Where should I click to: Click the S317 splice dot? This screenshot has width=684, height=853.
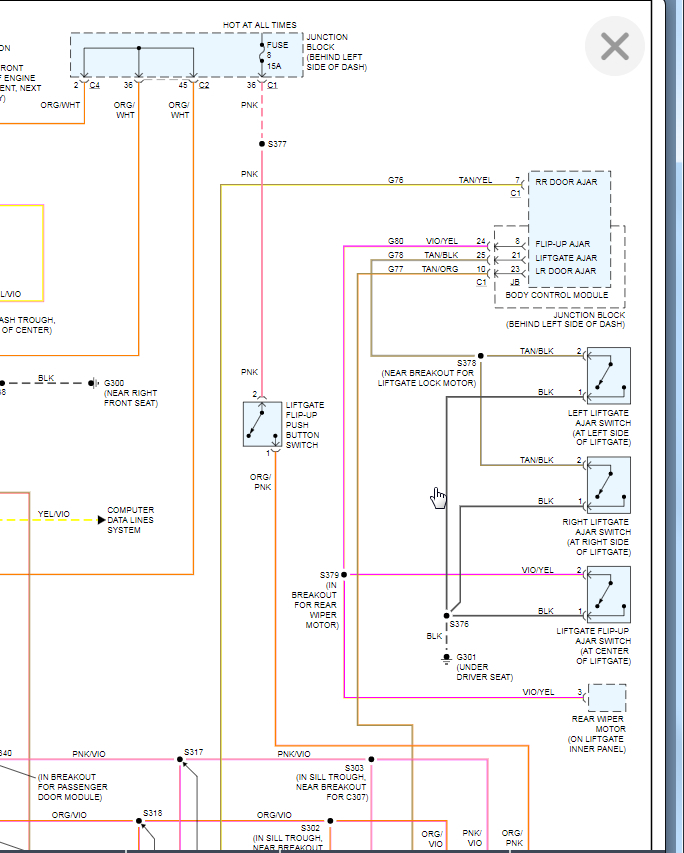tap(181, 759)
